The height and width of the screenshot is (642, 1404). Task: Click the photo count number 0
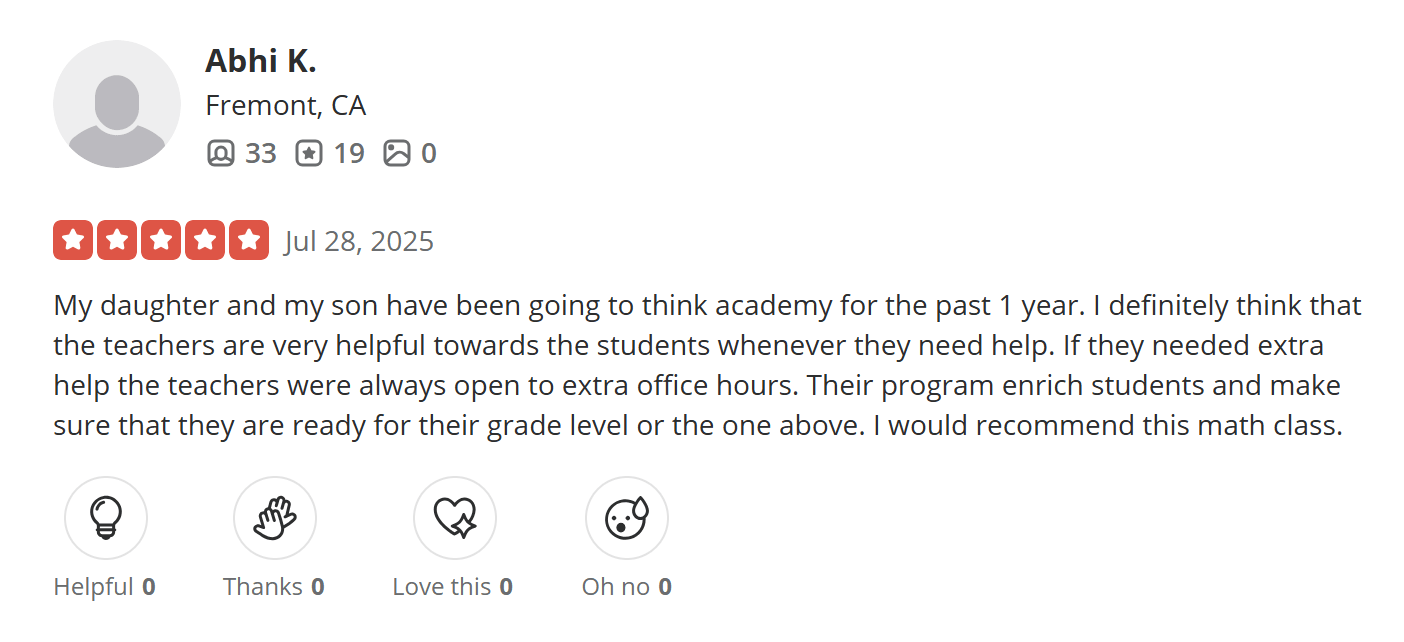click(428, 153)
